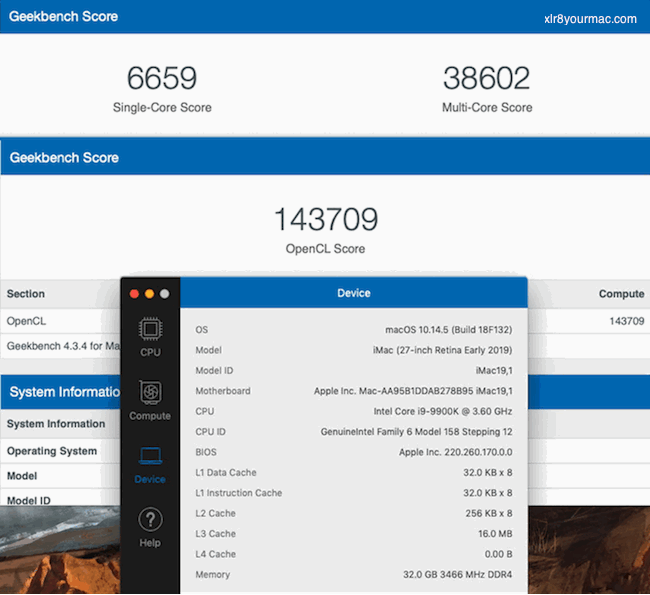Click the System Information blue header

(65, 392)
